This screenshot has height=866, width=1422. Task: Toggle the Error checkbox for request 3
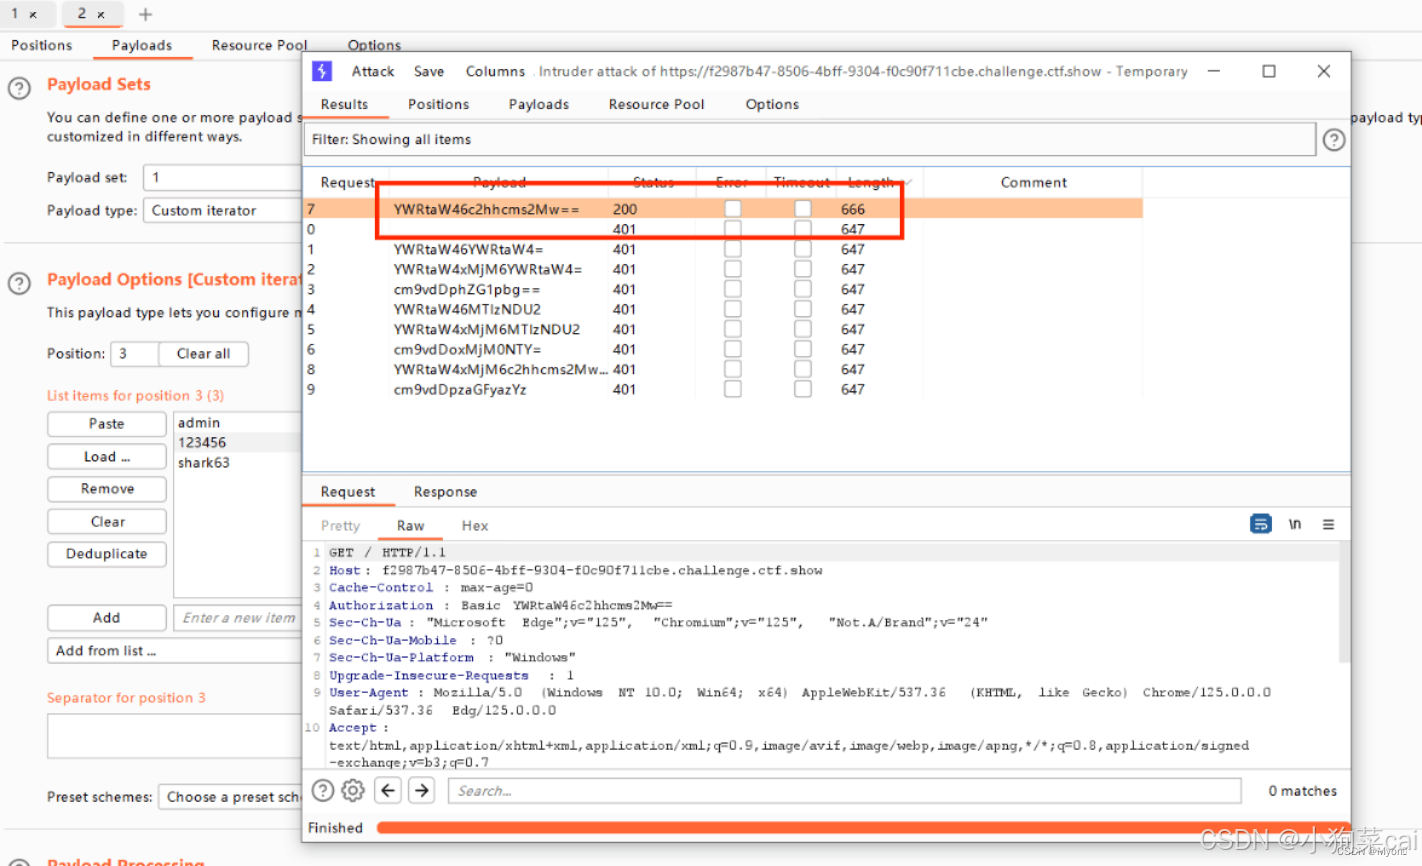733,289
